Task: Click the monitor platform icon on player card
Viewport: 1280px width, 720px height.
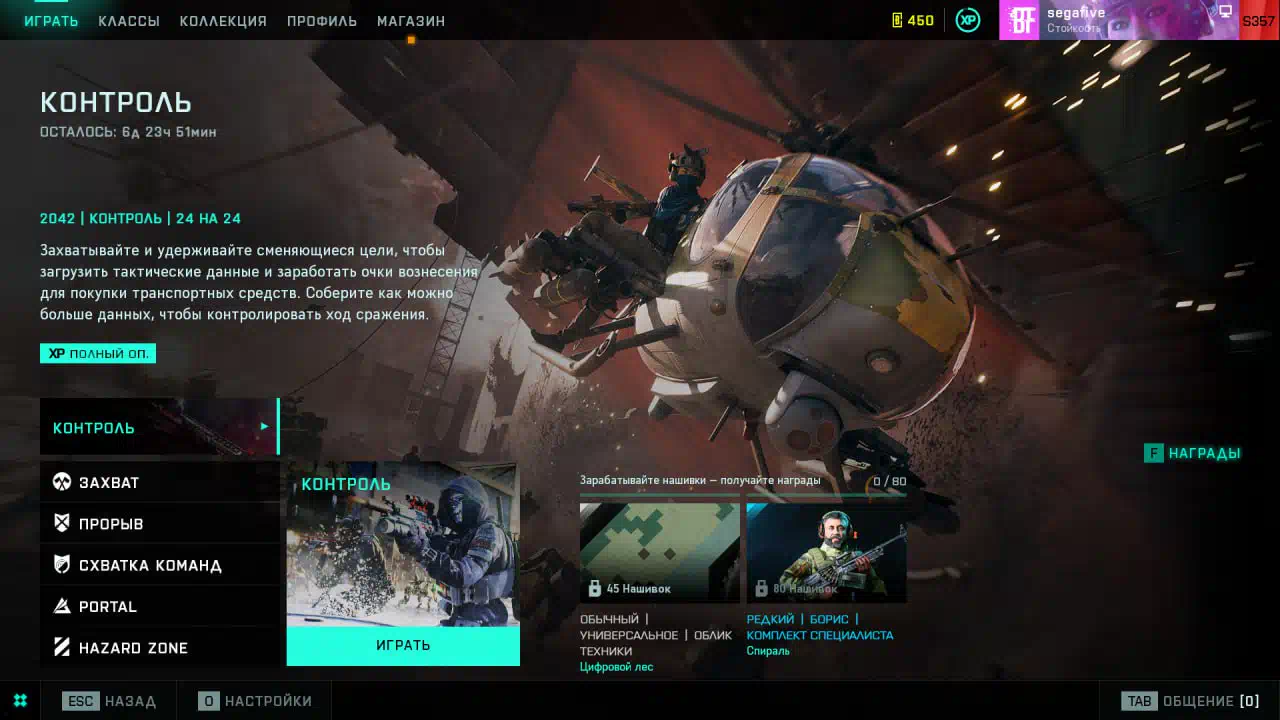Action: [x=1224, y=11]
